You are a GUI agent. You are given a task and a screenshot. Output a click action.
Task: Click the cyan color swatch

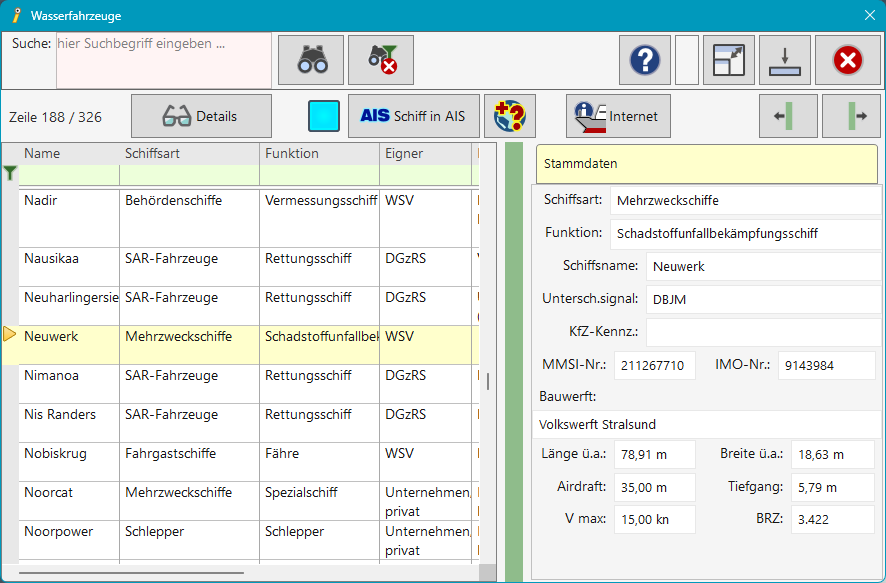click(322, 115)
